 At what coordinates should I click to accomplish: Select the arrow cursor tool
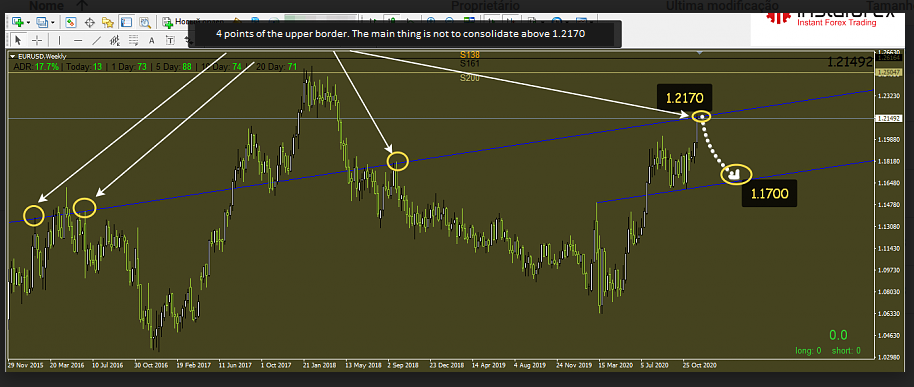[18, 40]
